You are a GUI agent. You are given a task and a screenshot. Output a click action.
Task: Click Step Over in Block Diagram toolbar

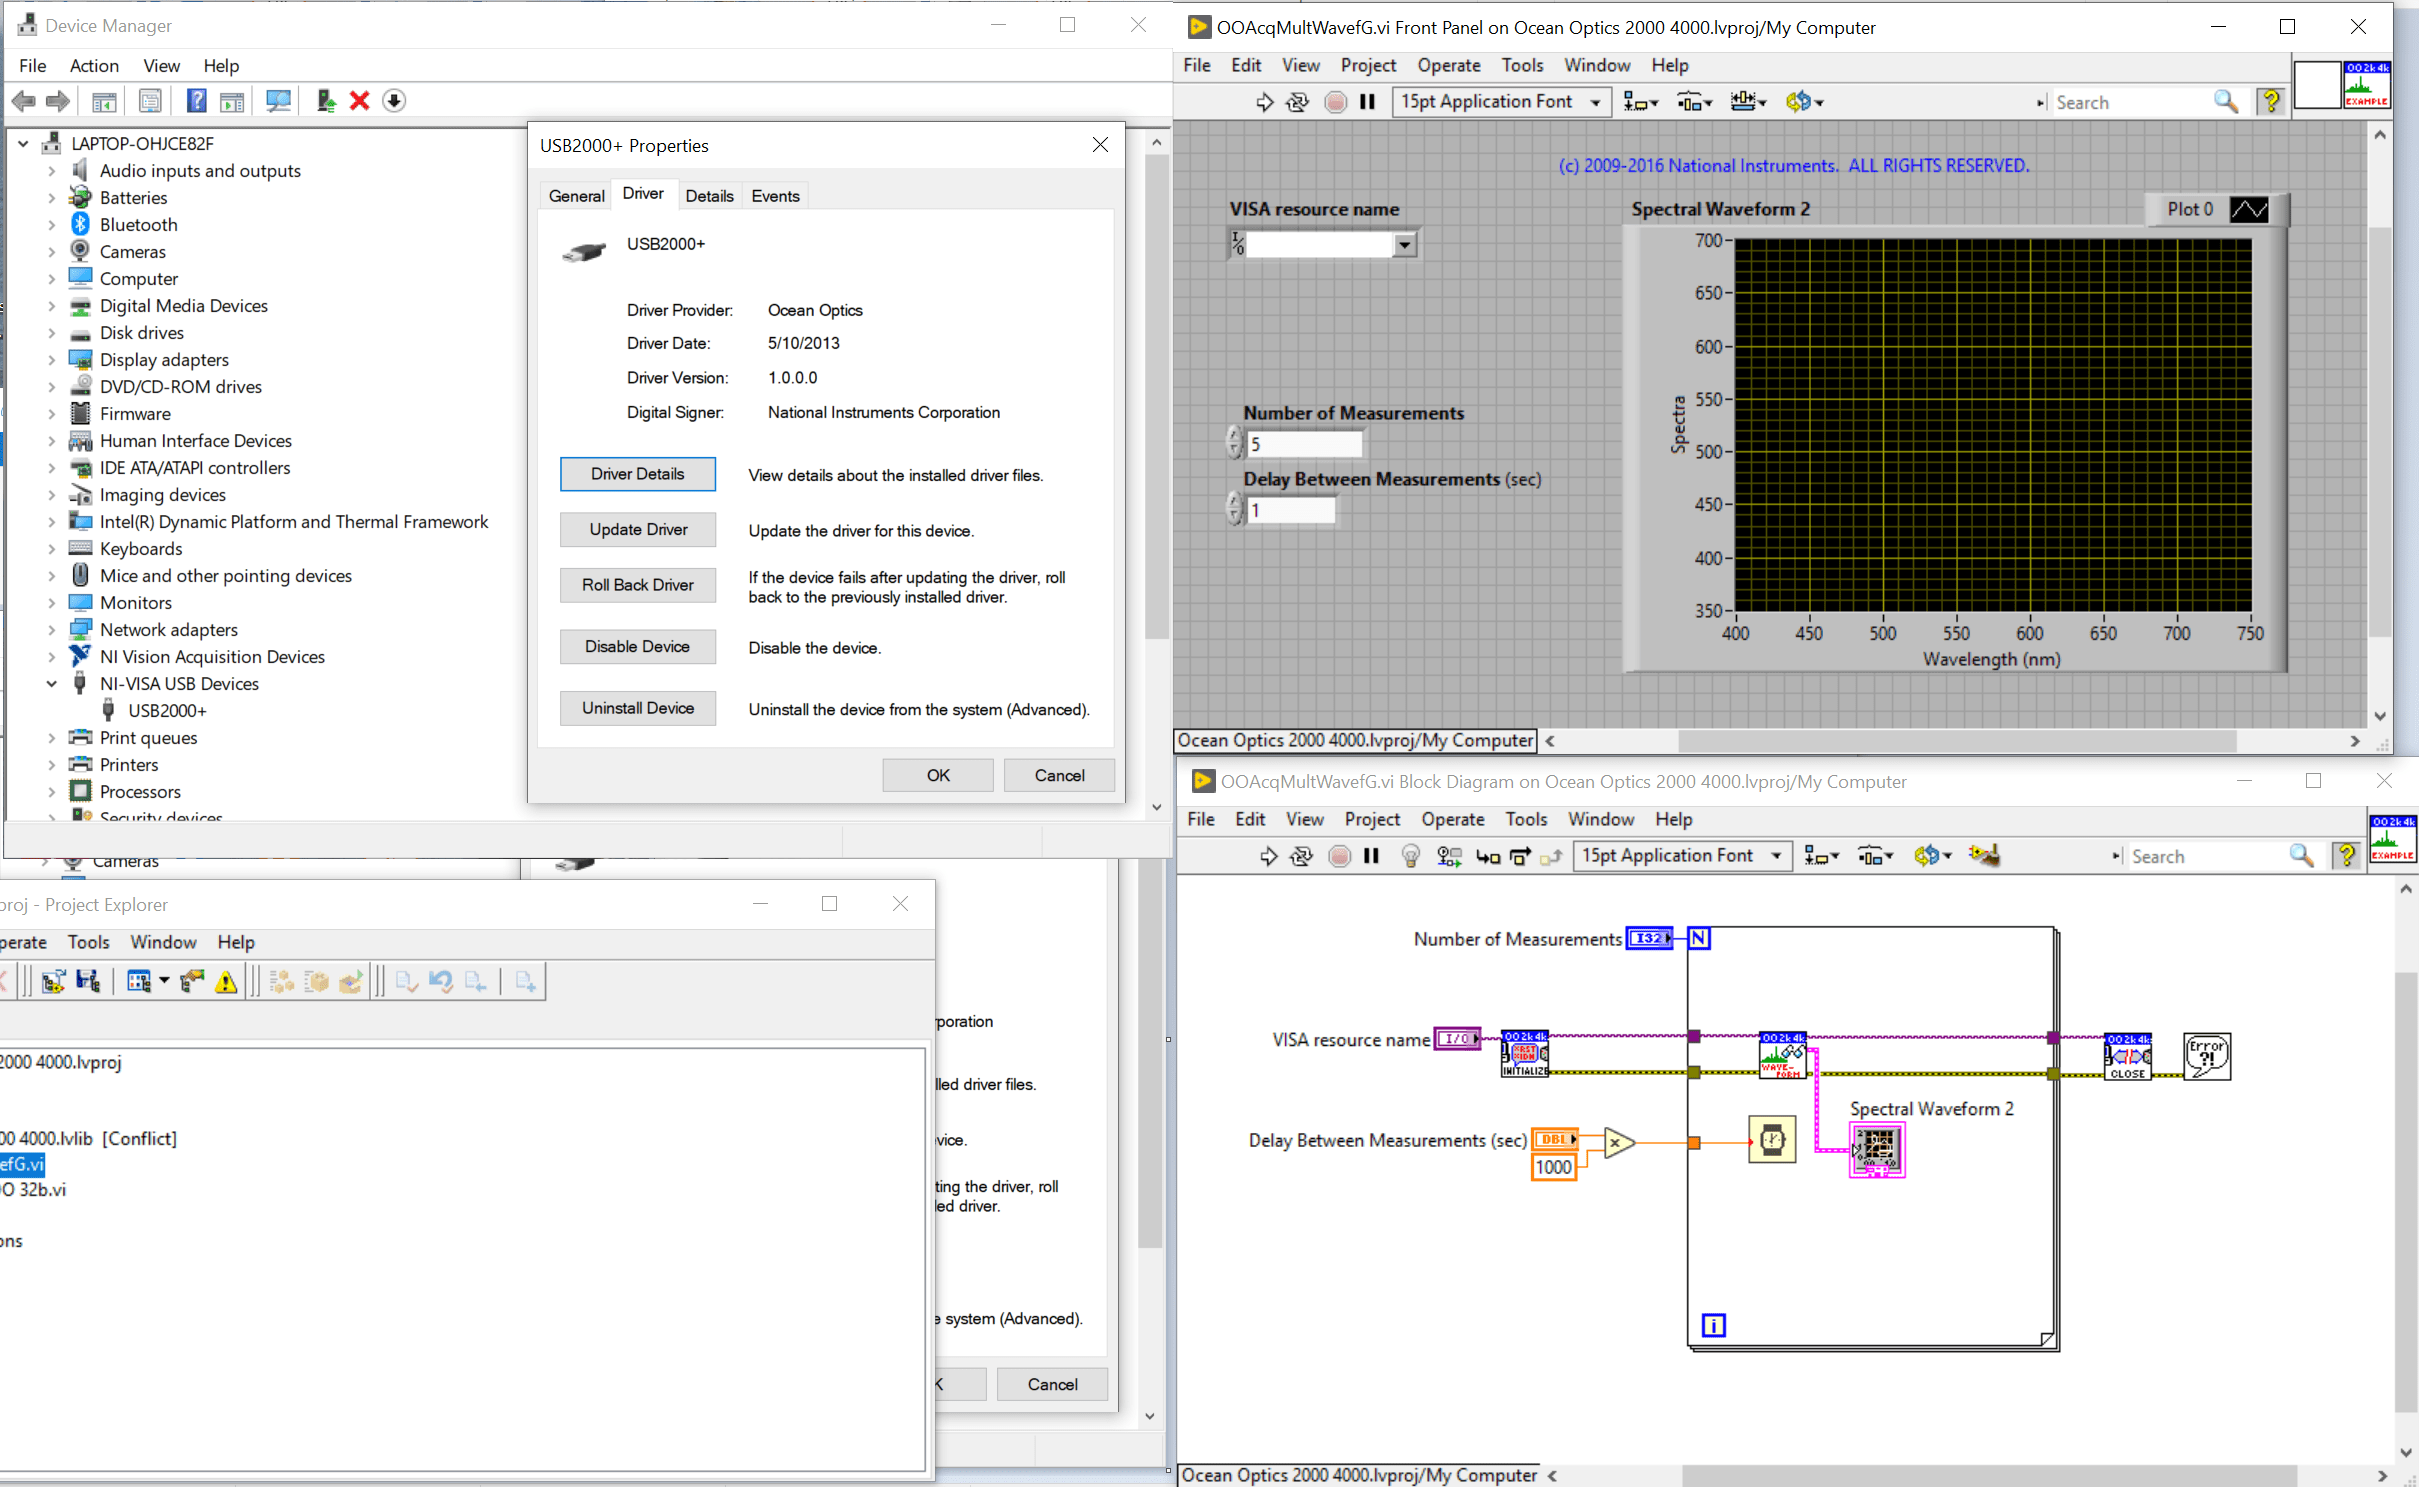1520,856
